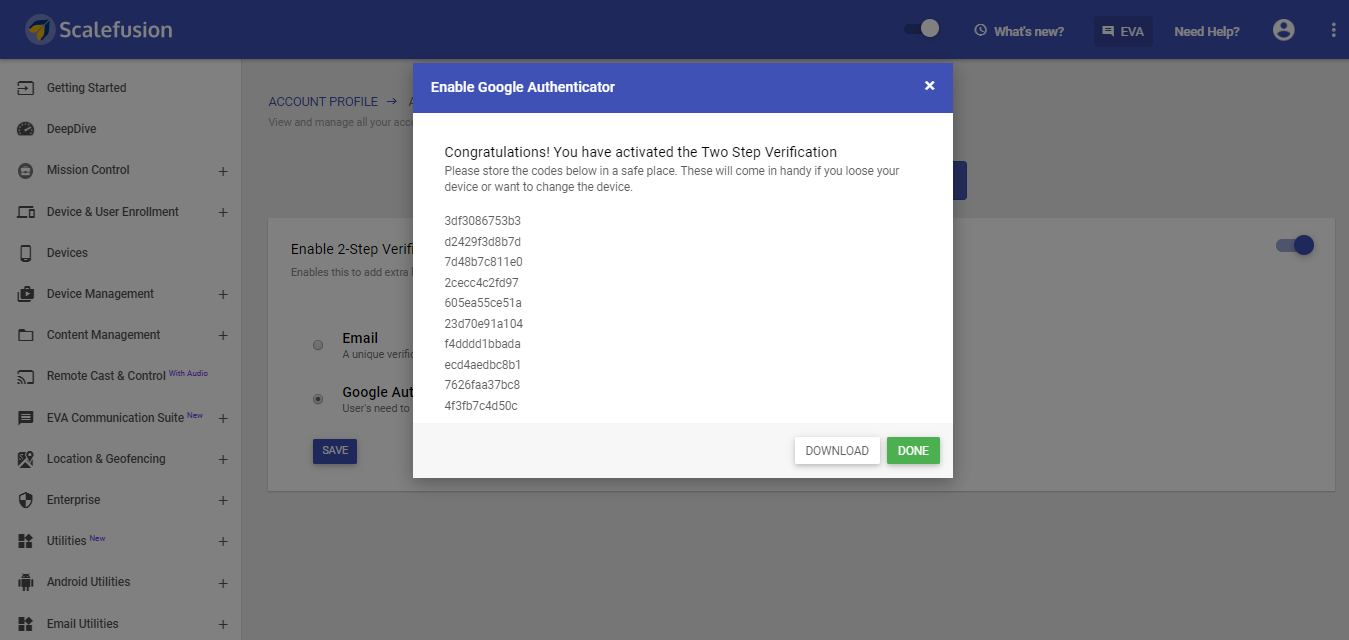Click the What's new clock icon
The height and width of the screenshot is (640, 1349).
tap(981, 31)
